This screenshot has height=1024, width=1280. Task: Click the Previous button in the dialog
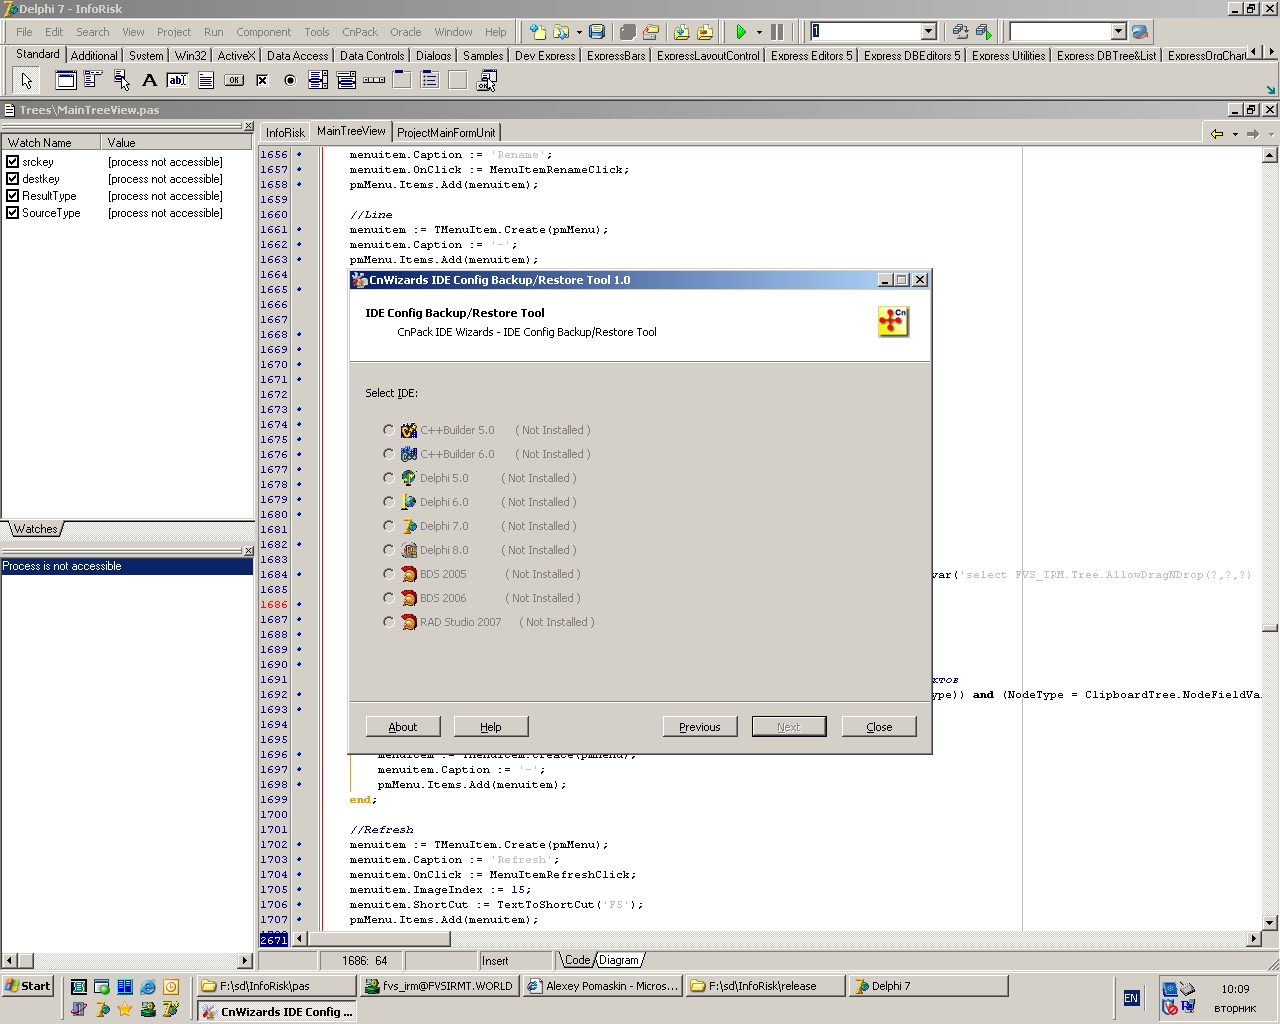(699, 727)
